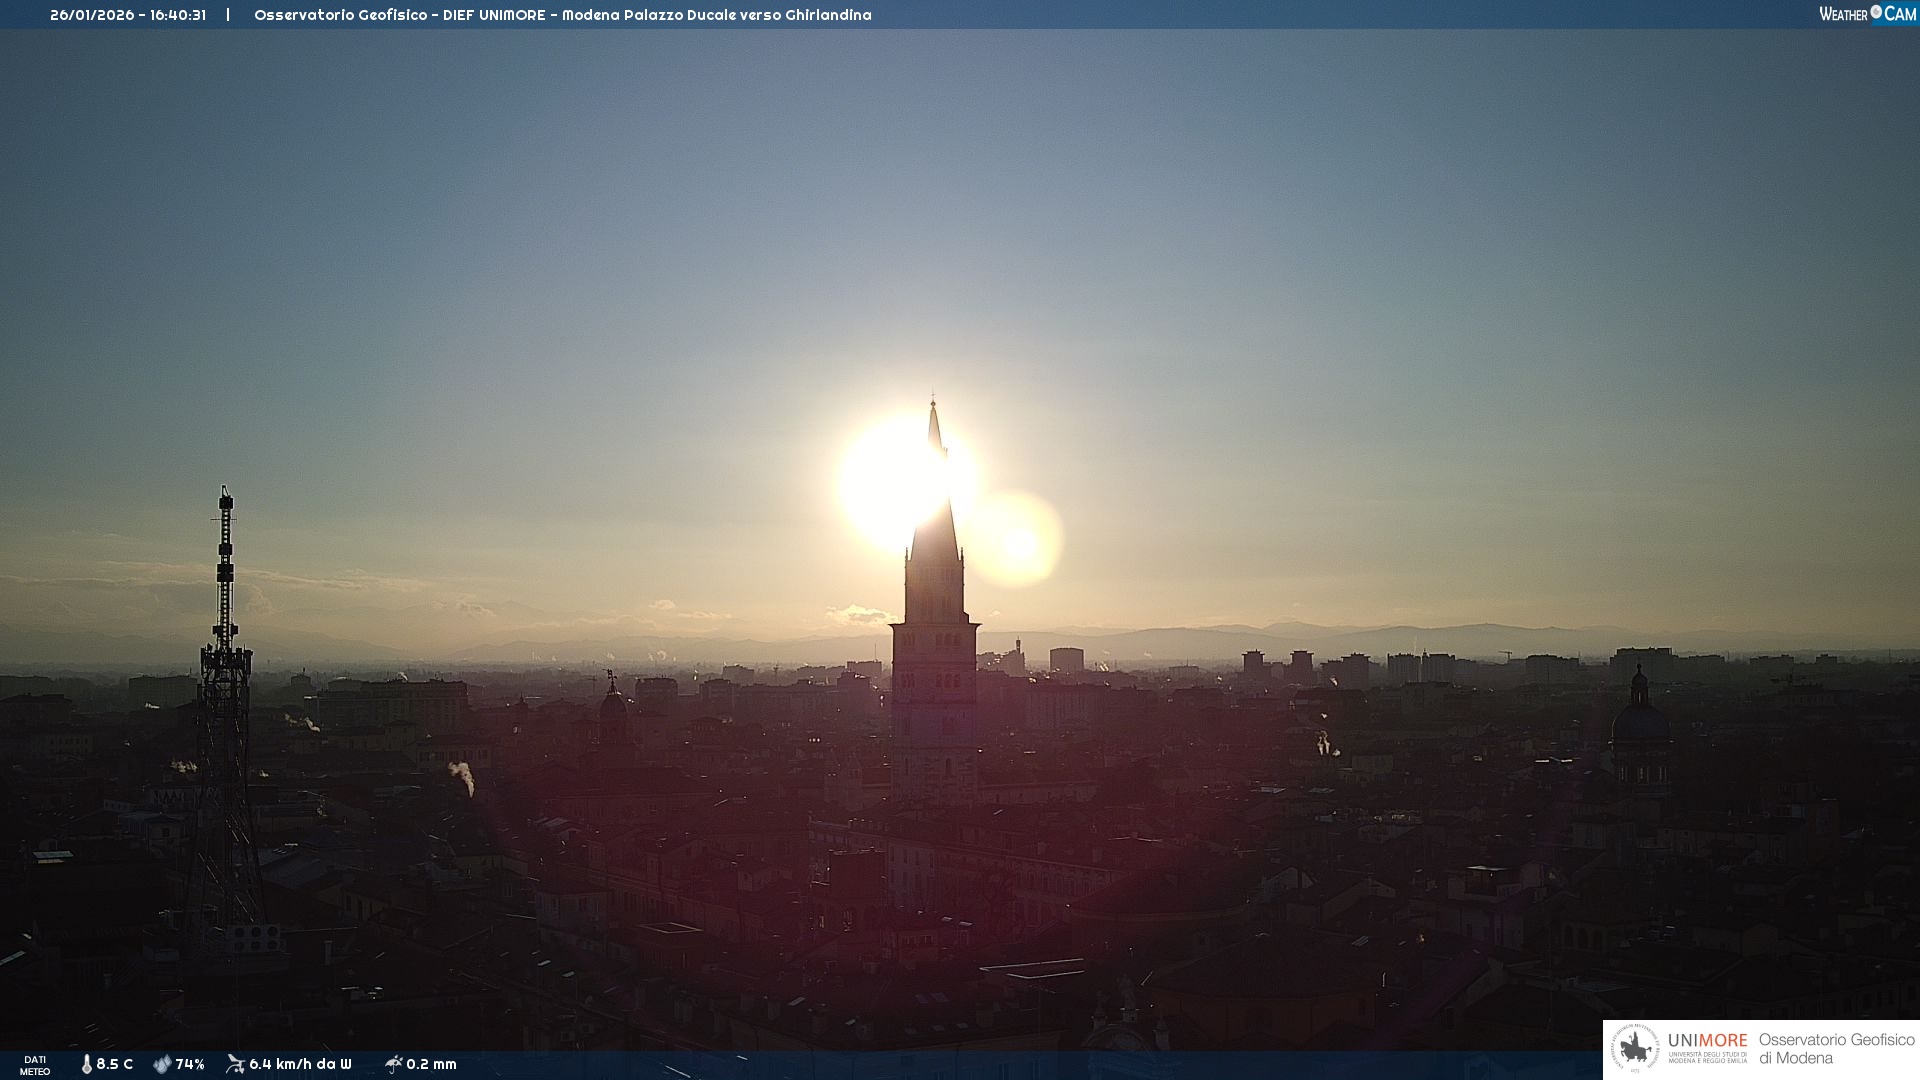Click the 6.4 km/h da W wind reading
The width and height of the screenshot is (1920, 1080).
click(300, 1064)
